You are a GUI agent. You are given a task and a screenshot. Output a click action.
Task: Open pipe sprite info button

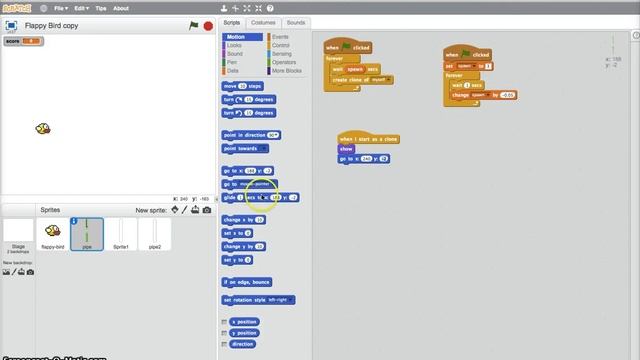74,221
